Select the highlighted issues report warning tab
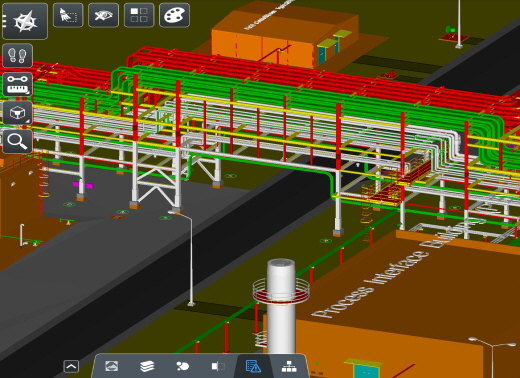This screenshot has width=520, height=378. pyautogui.click(x=253, y=366)
